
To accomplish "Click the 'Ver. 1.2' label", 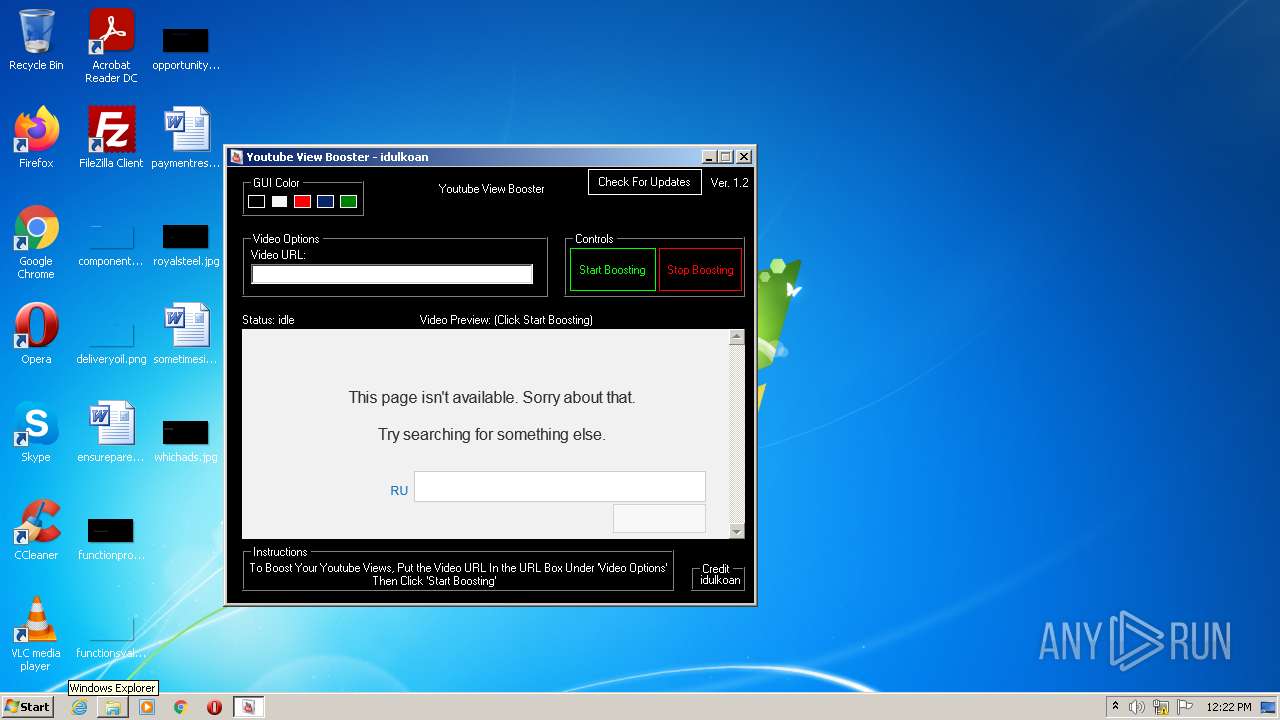I will [729, 183].
